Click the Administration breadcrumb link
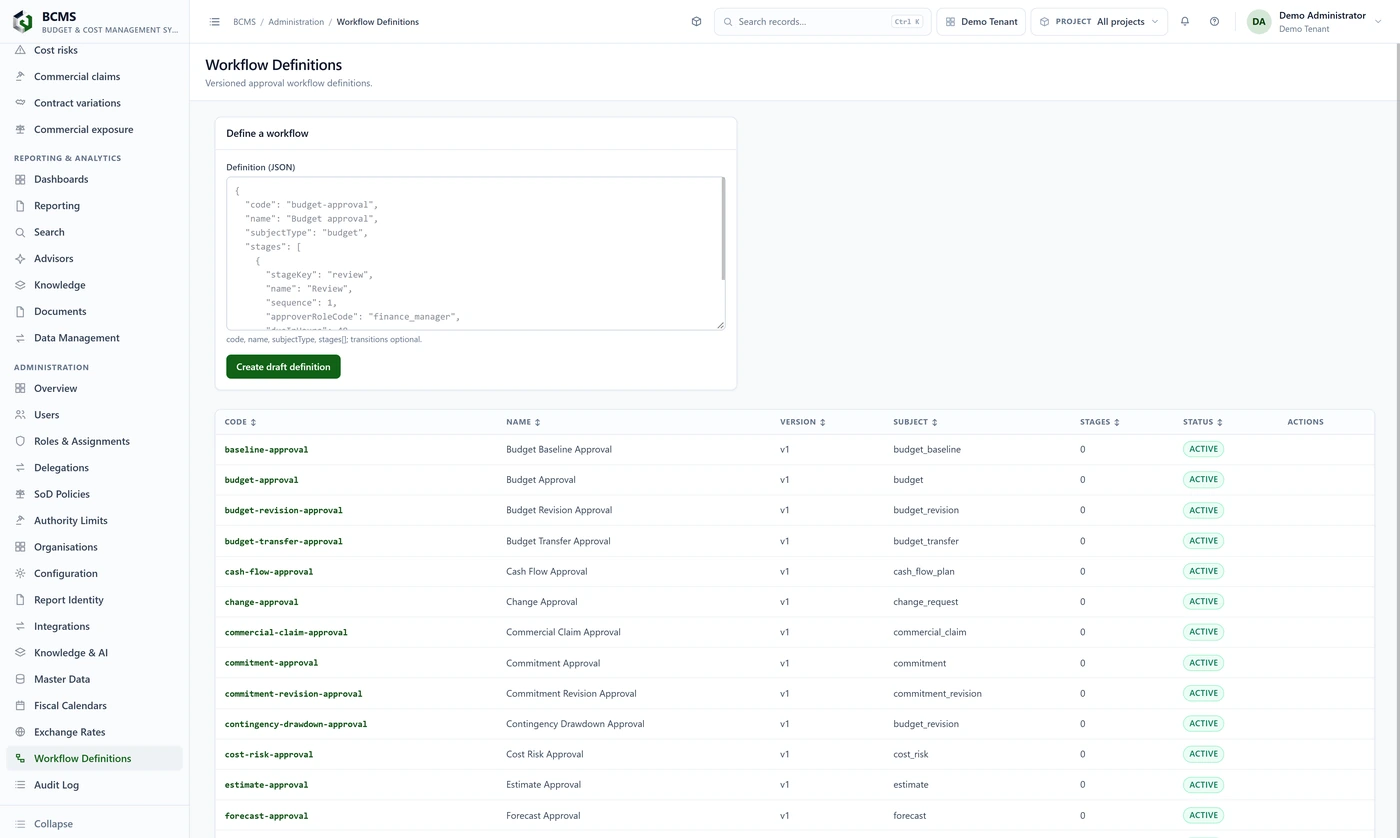The image size is (1400, 838). 296,21
